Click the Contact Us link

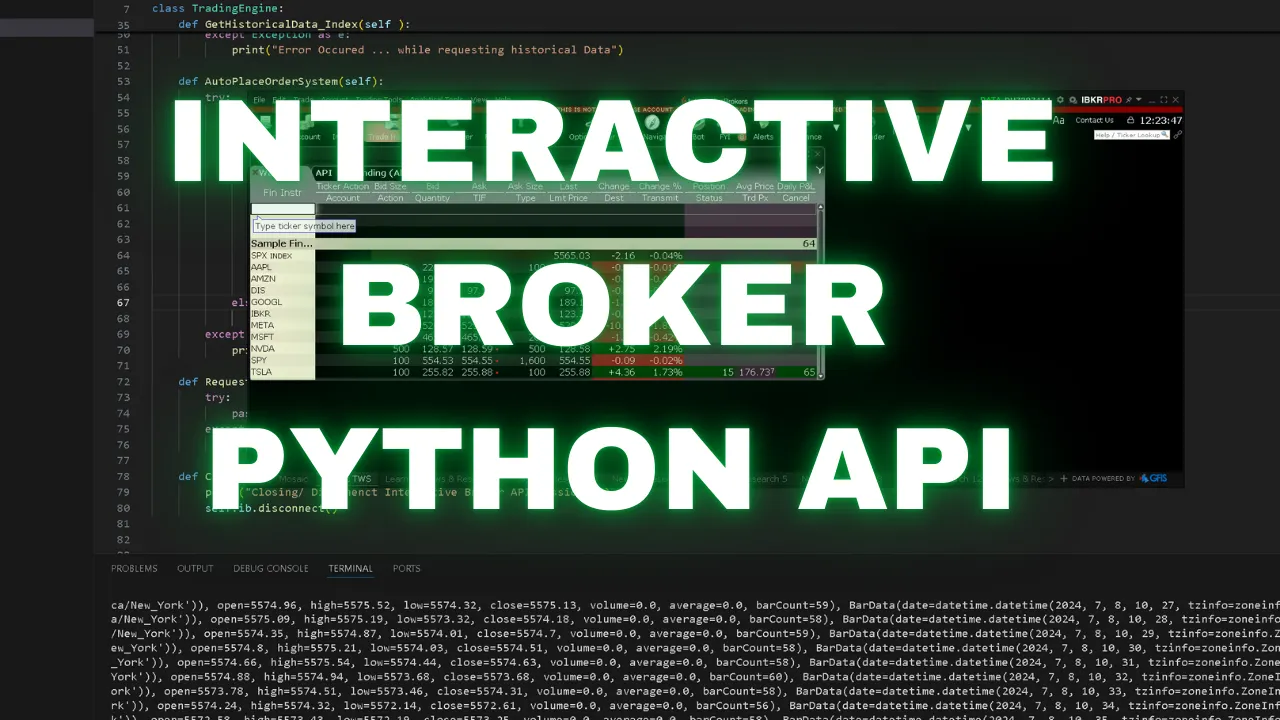click(1095, 120)
